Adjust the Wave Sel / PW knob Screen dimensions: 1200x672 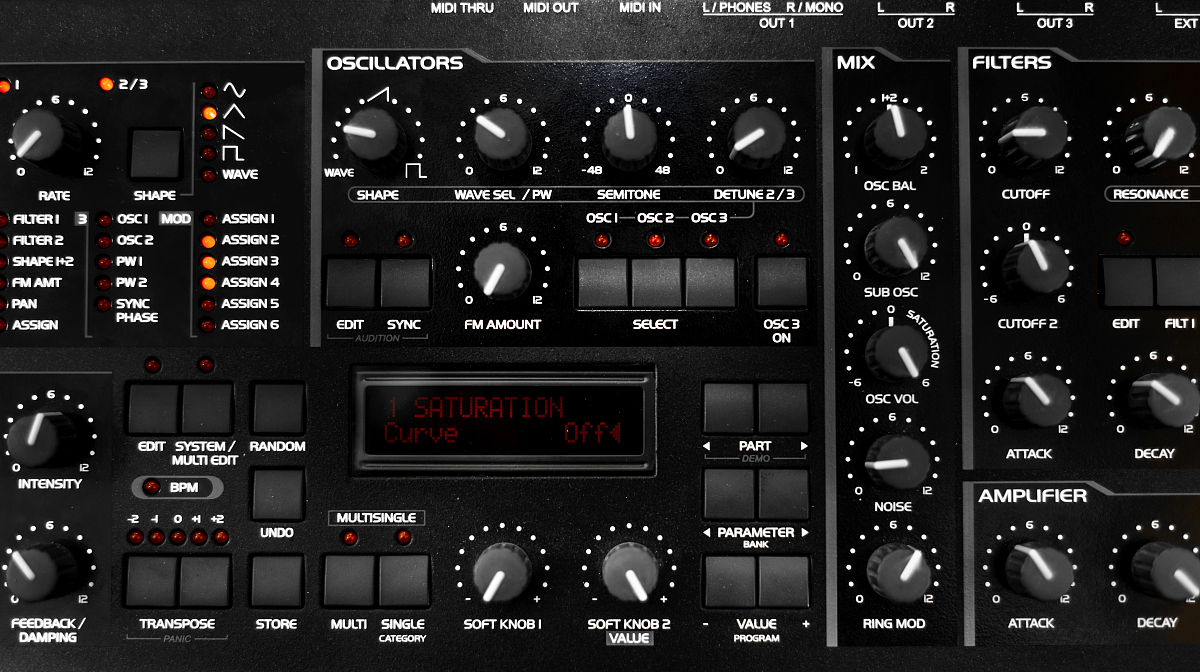[502, 136]
